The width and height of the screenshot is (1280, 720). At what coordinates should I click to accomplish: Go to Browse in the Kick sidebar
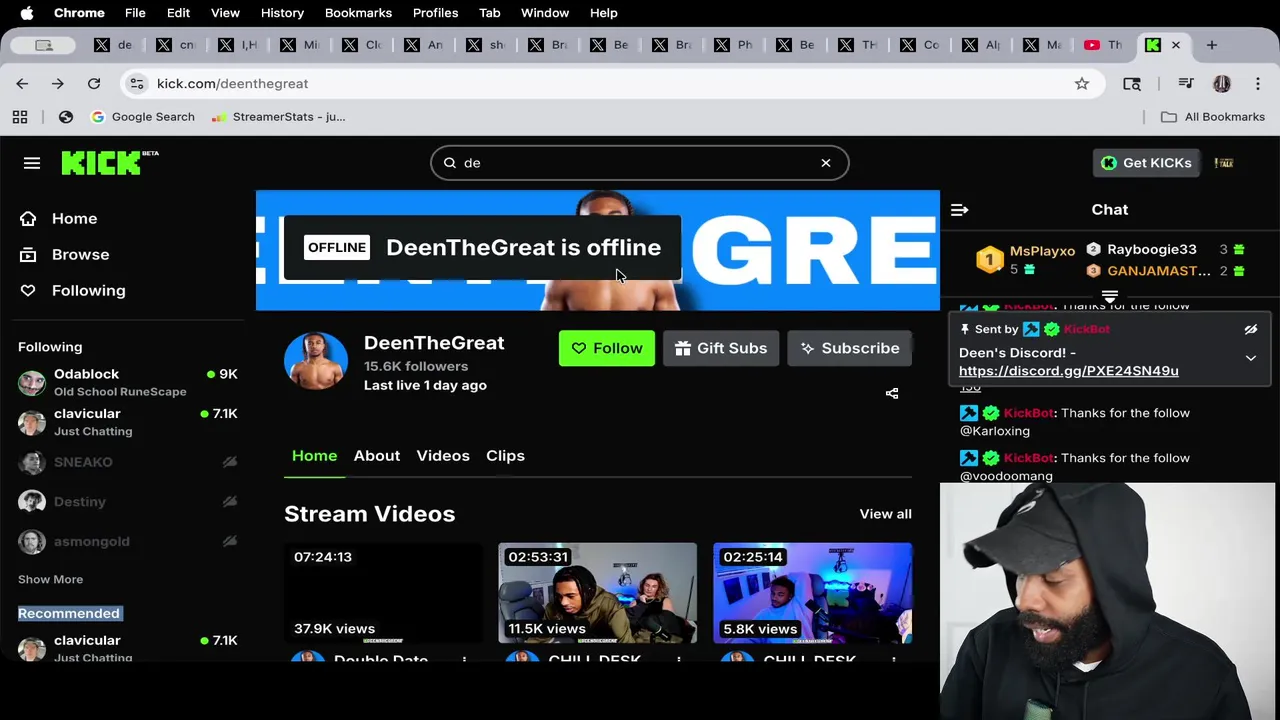66,255
